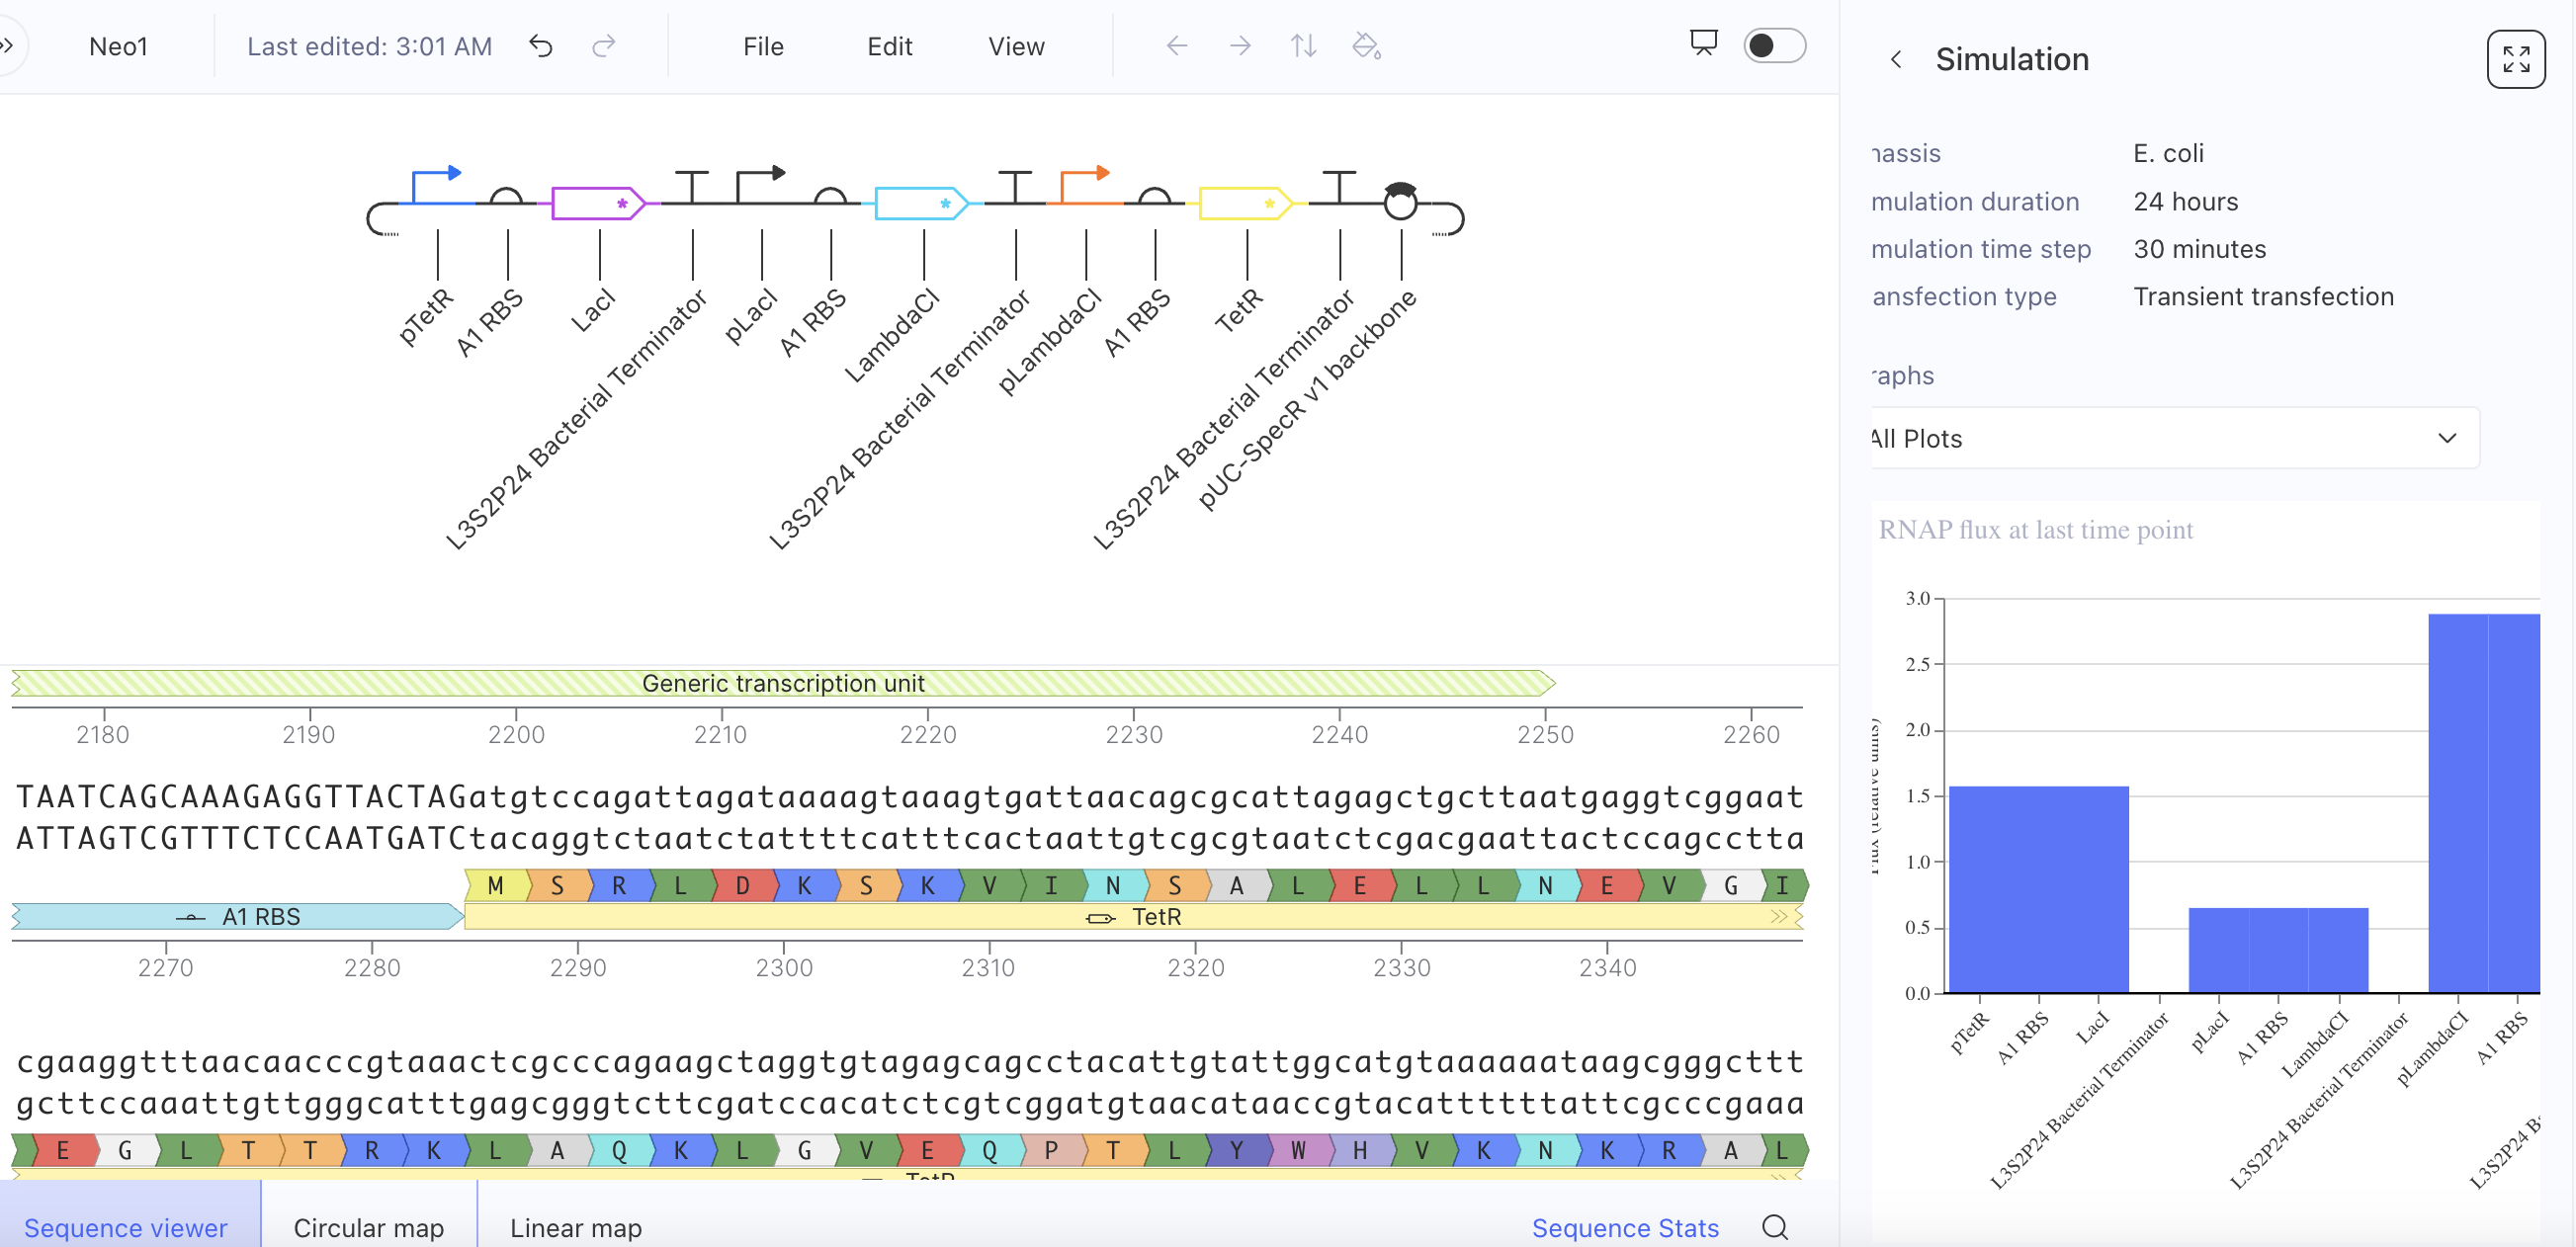
Task: Click ruler position 2200
Action: 516,734
